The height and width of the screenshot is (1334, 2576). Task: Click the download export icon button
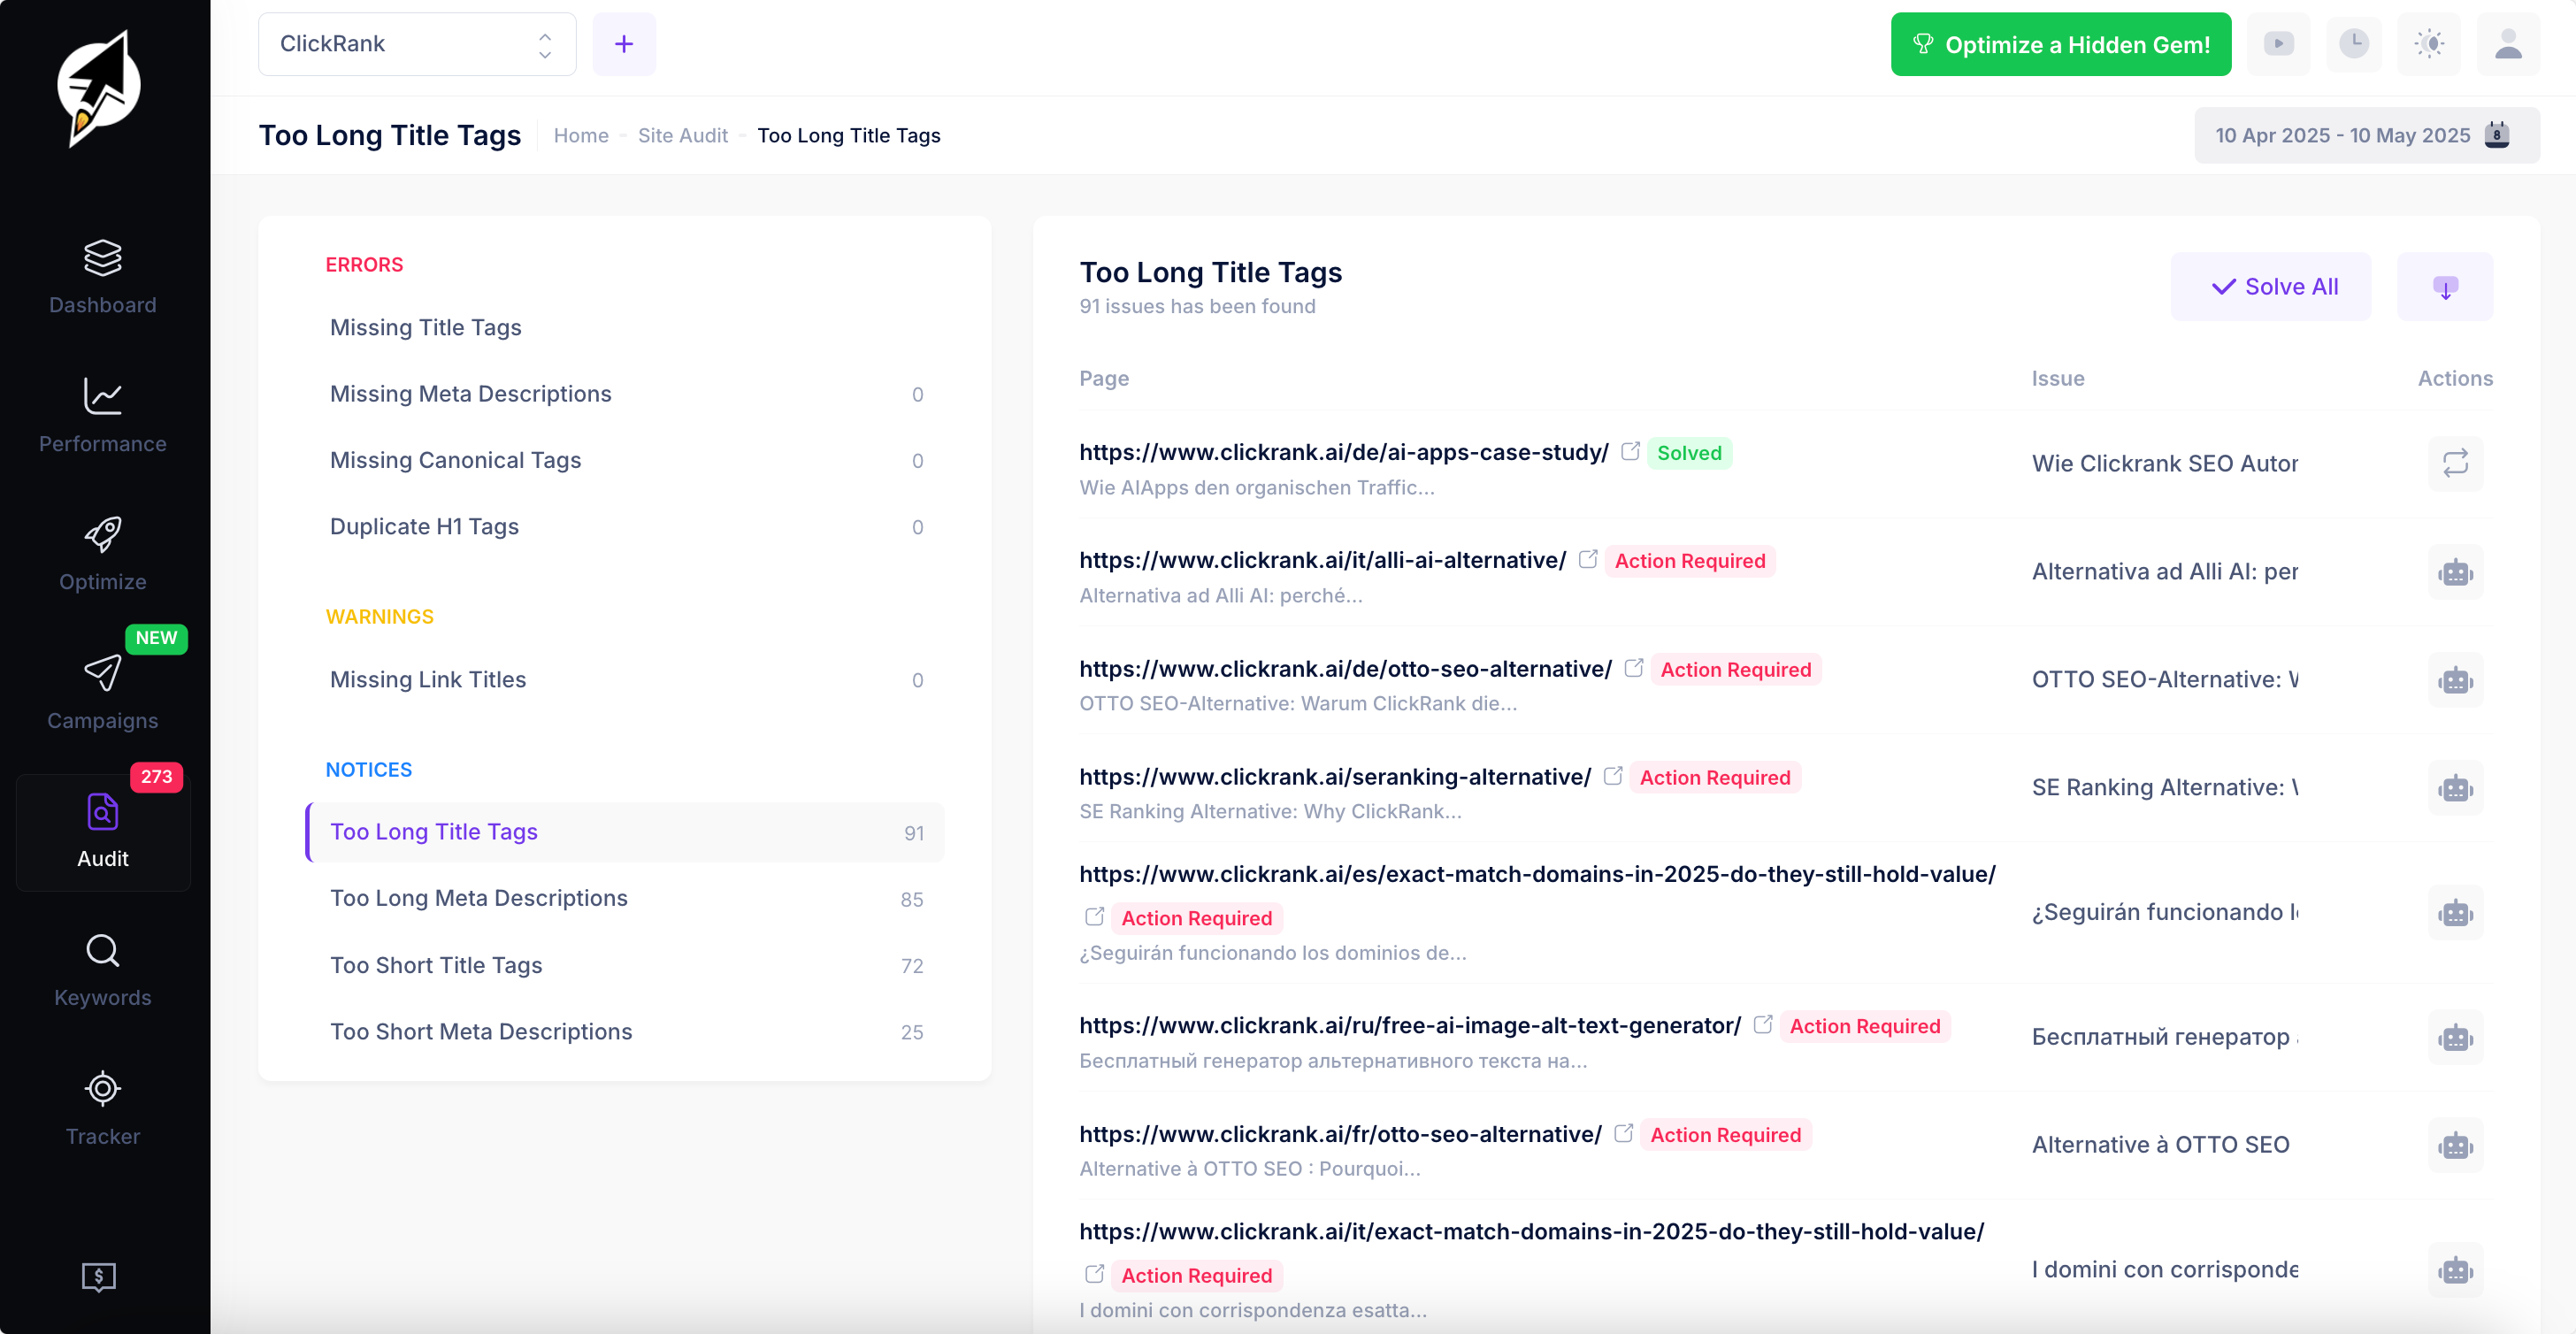coord(2444,287)
